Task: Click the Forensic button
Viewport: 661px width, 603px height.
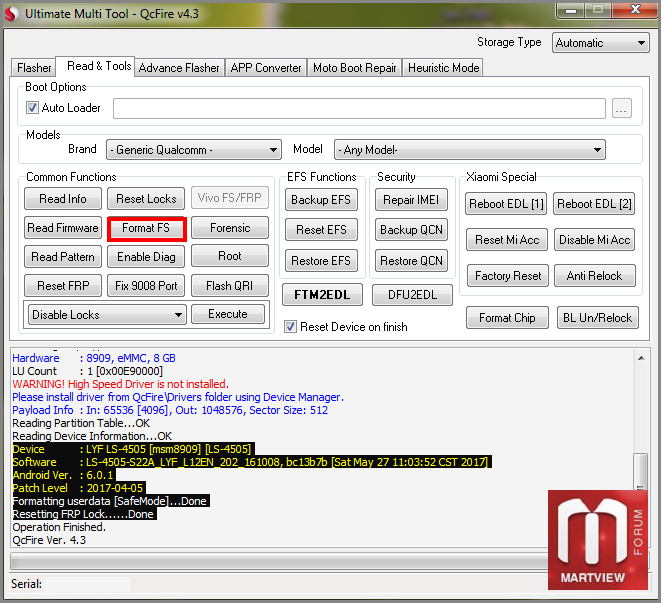Action: point(230,228)
